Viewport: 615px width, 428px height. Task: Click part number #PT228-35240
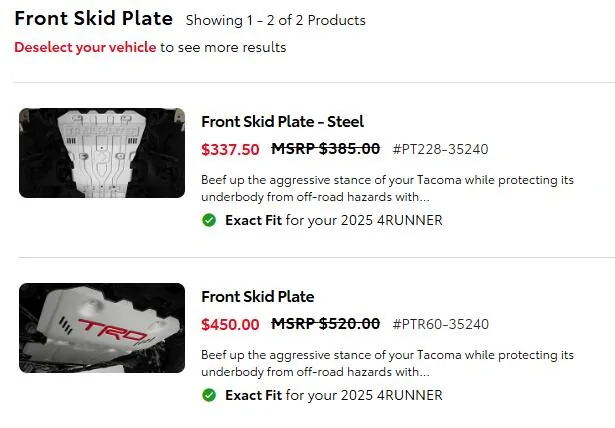coord(440,150)
